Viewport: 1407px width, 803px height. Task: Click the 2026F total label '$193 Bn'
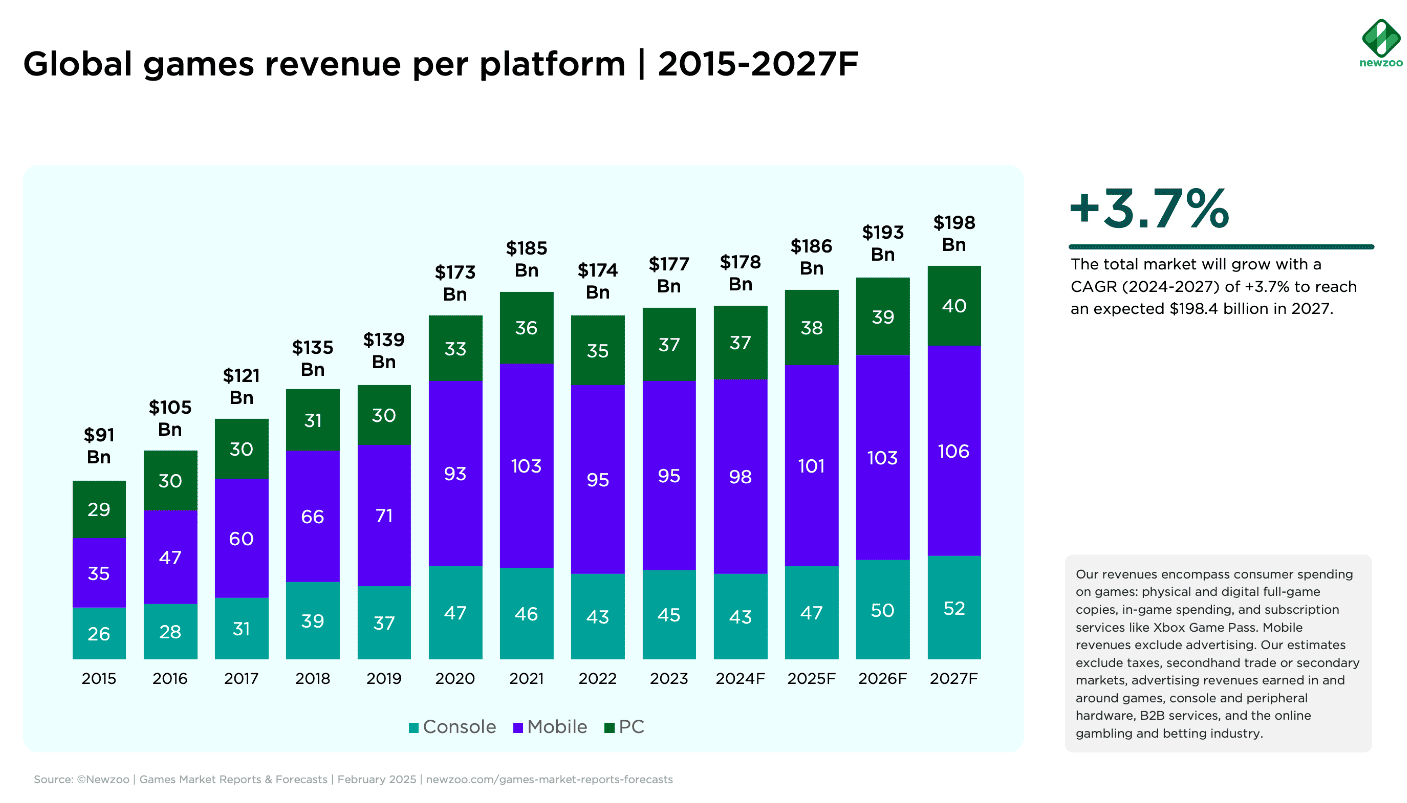coord(883,243)
